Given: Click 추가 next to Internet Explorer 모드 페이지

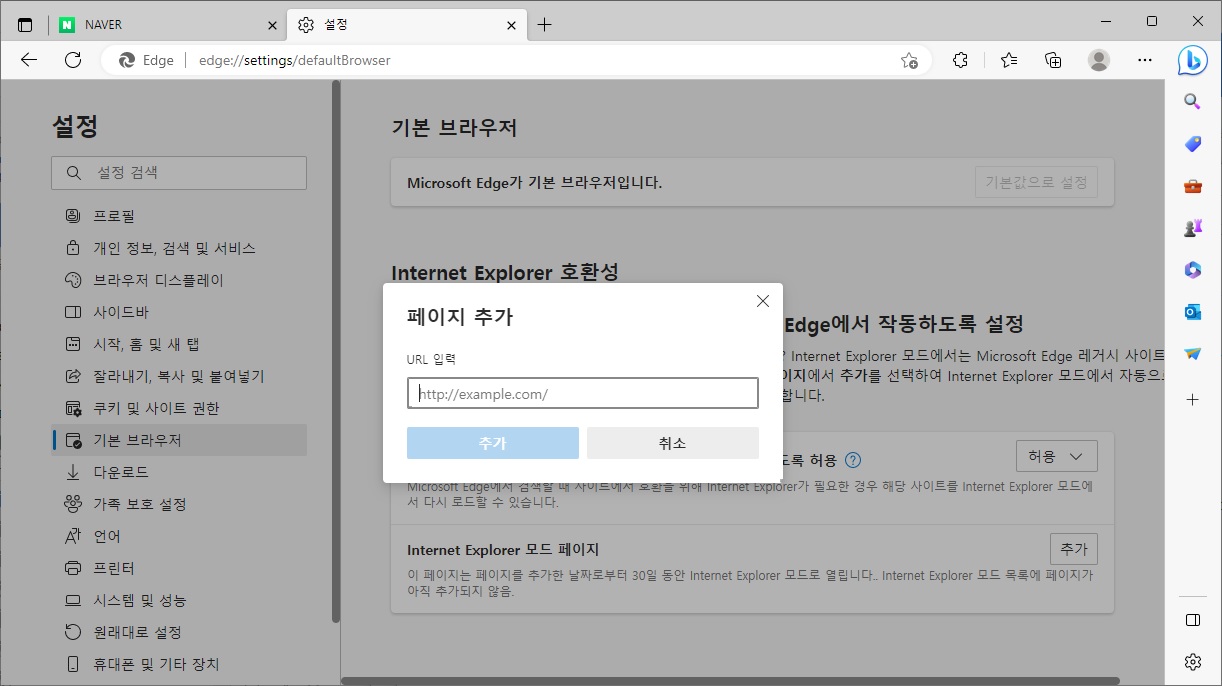Looking at the screenshot, I should [1074, 549].
